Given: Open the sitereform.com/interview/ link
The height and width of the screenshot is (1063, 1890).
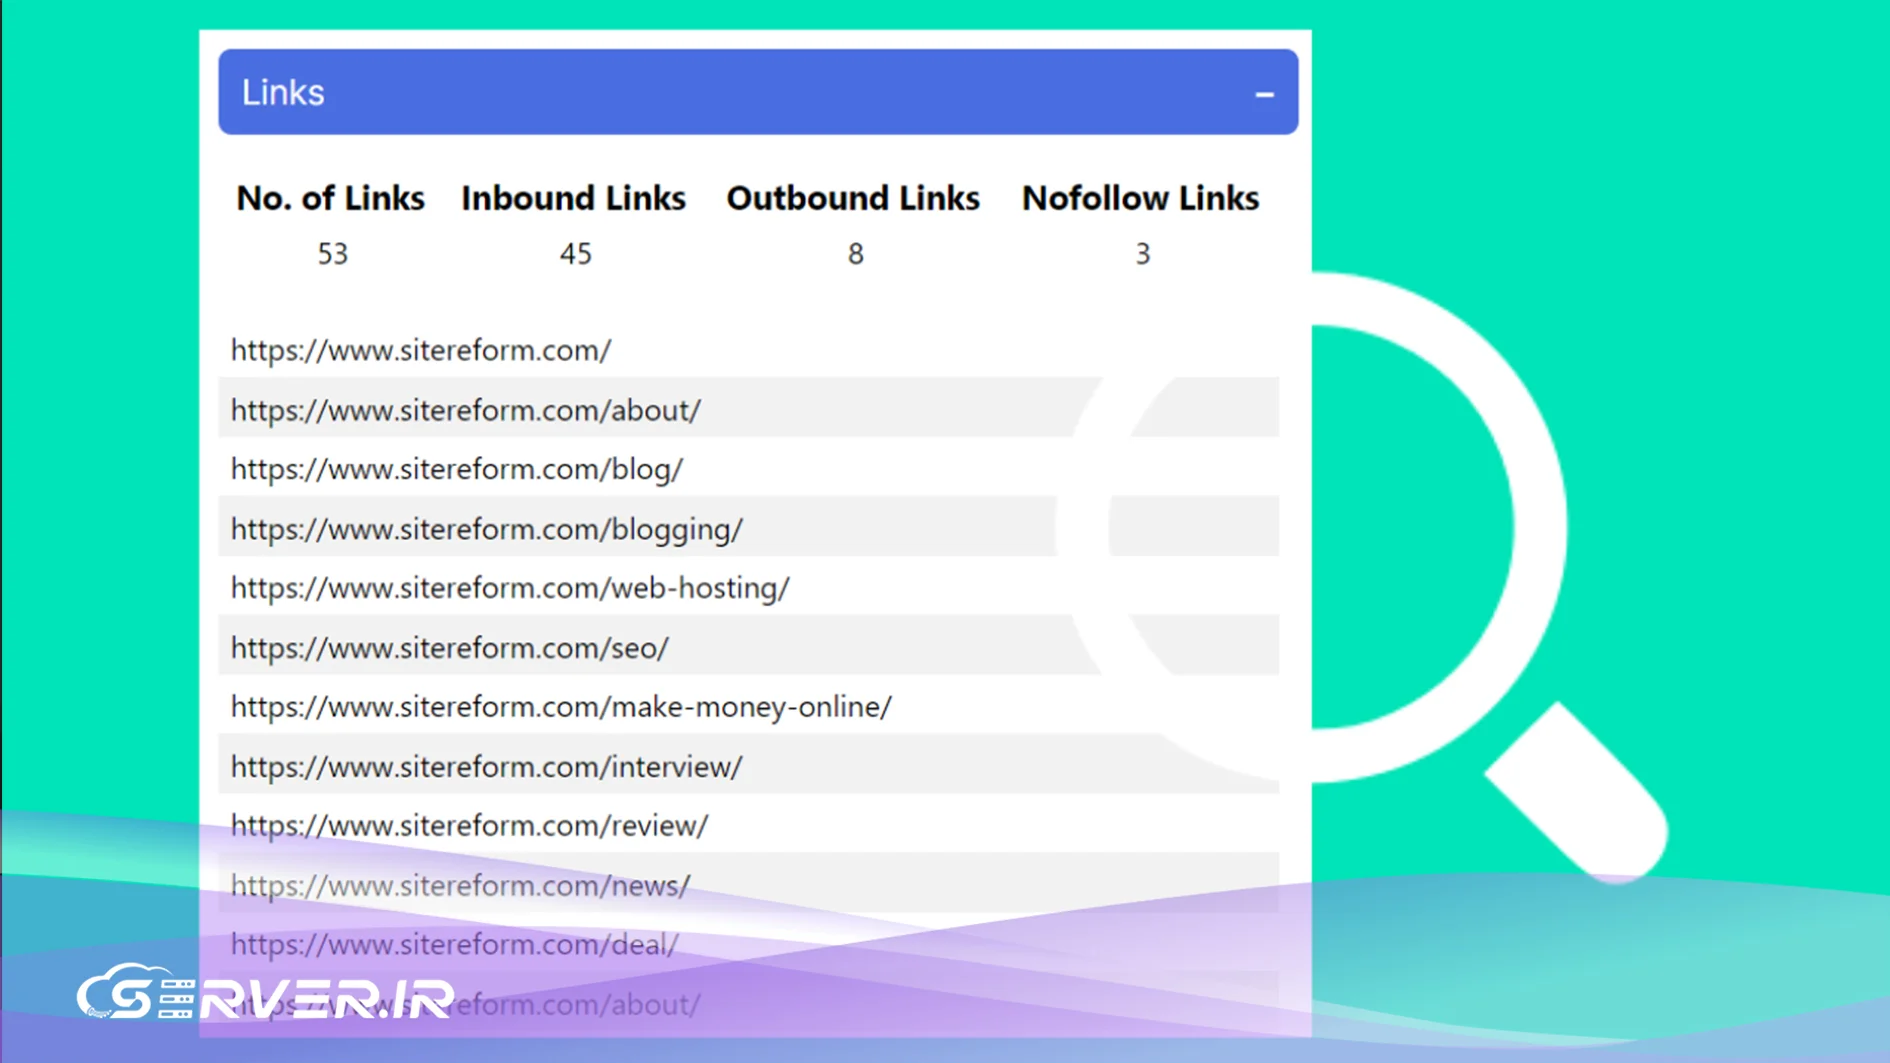Looking at the screenshot, I should [x=486, y=767].
